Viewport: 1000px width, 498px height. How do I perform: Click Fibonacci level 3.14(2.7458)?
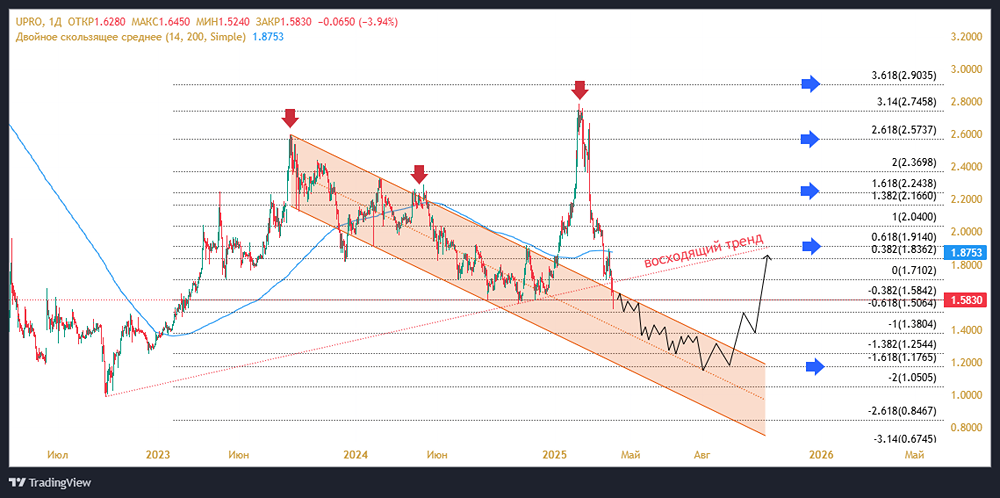pos(908,101)
